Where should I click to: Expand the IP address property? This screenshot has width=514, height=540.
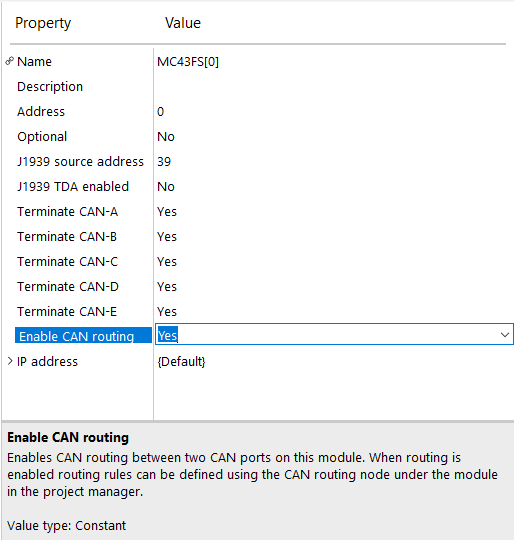click(10, 361)
